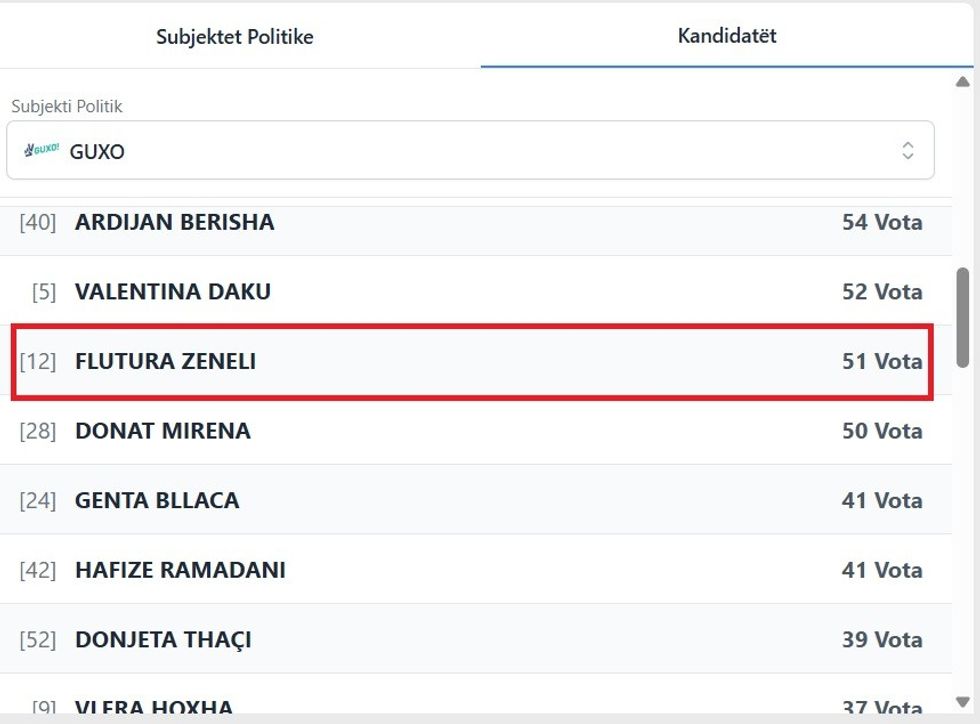The width and height of the screenshot is (980, 724).
Task: Click candidate number [28] label
Action: tap(38, 431)
